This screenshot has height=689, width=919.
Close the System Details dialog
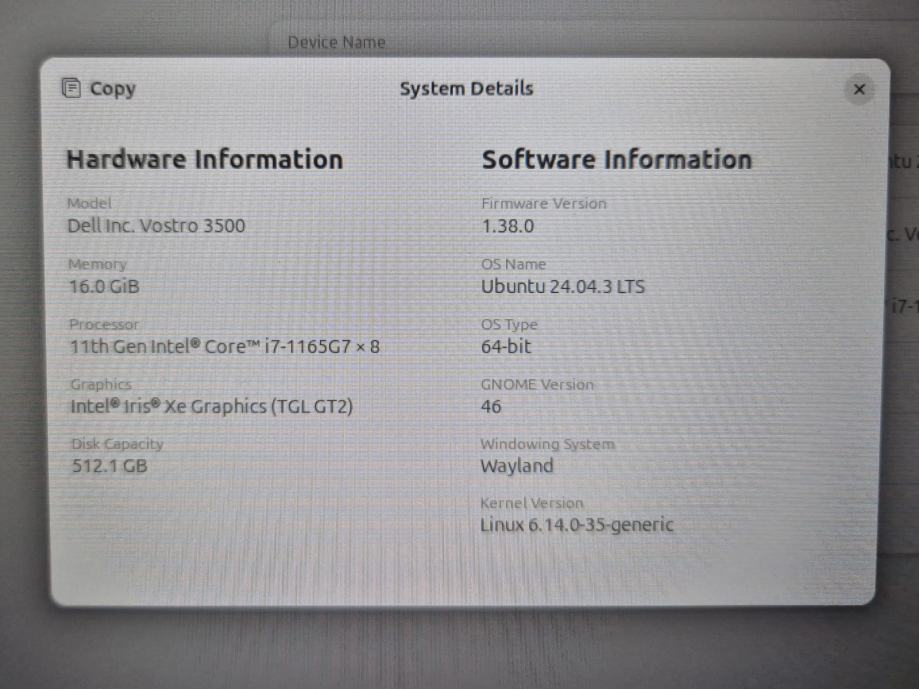[x=859, y=89]
